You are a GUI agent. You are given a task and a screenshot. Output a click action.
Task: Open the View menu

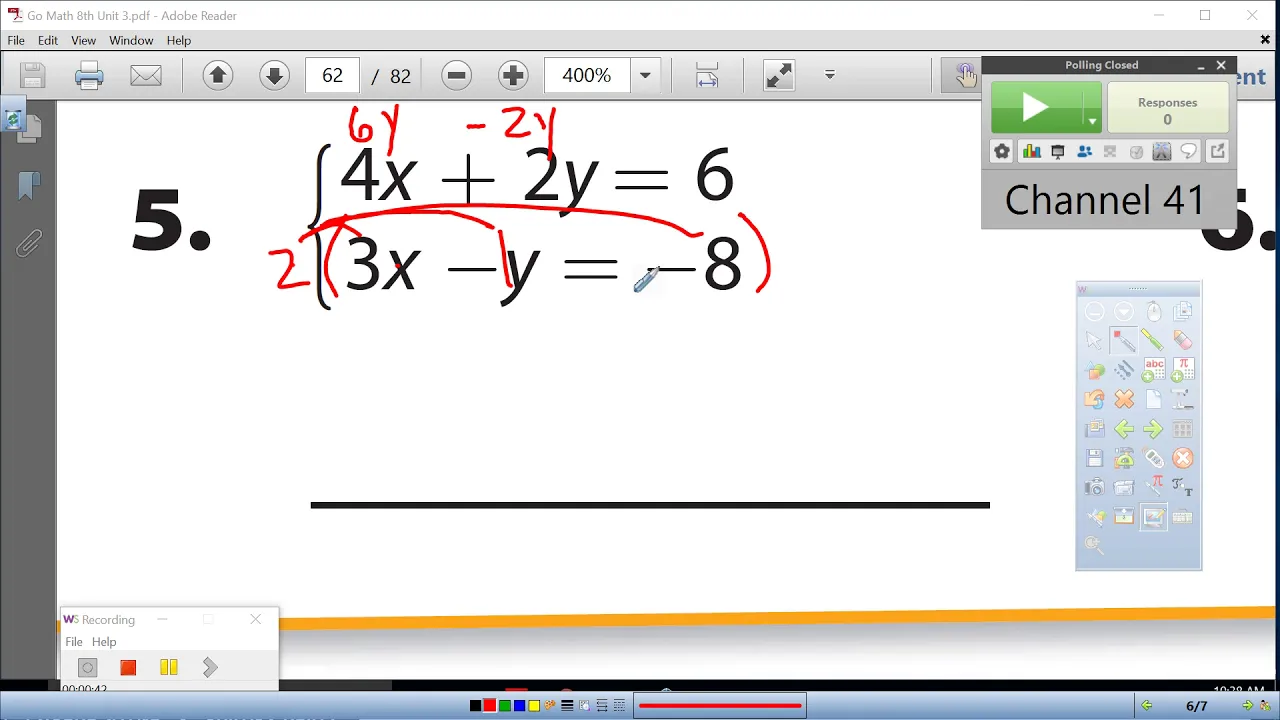83,40
